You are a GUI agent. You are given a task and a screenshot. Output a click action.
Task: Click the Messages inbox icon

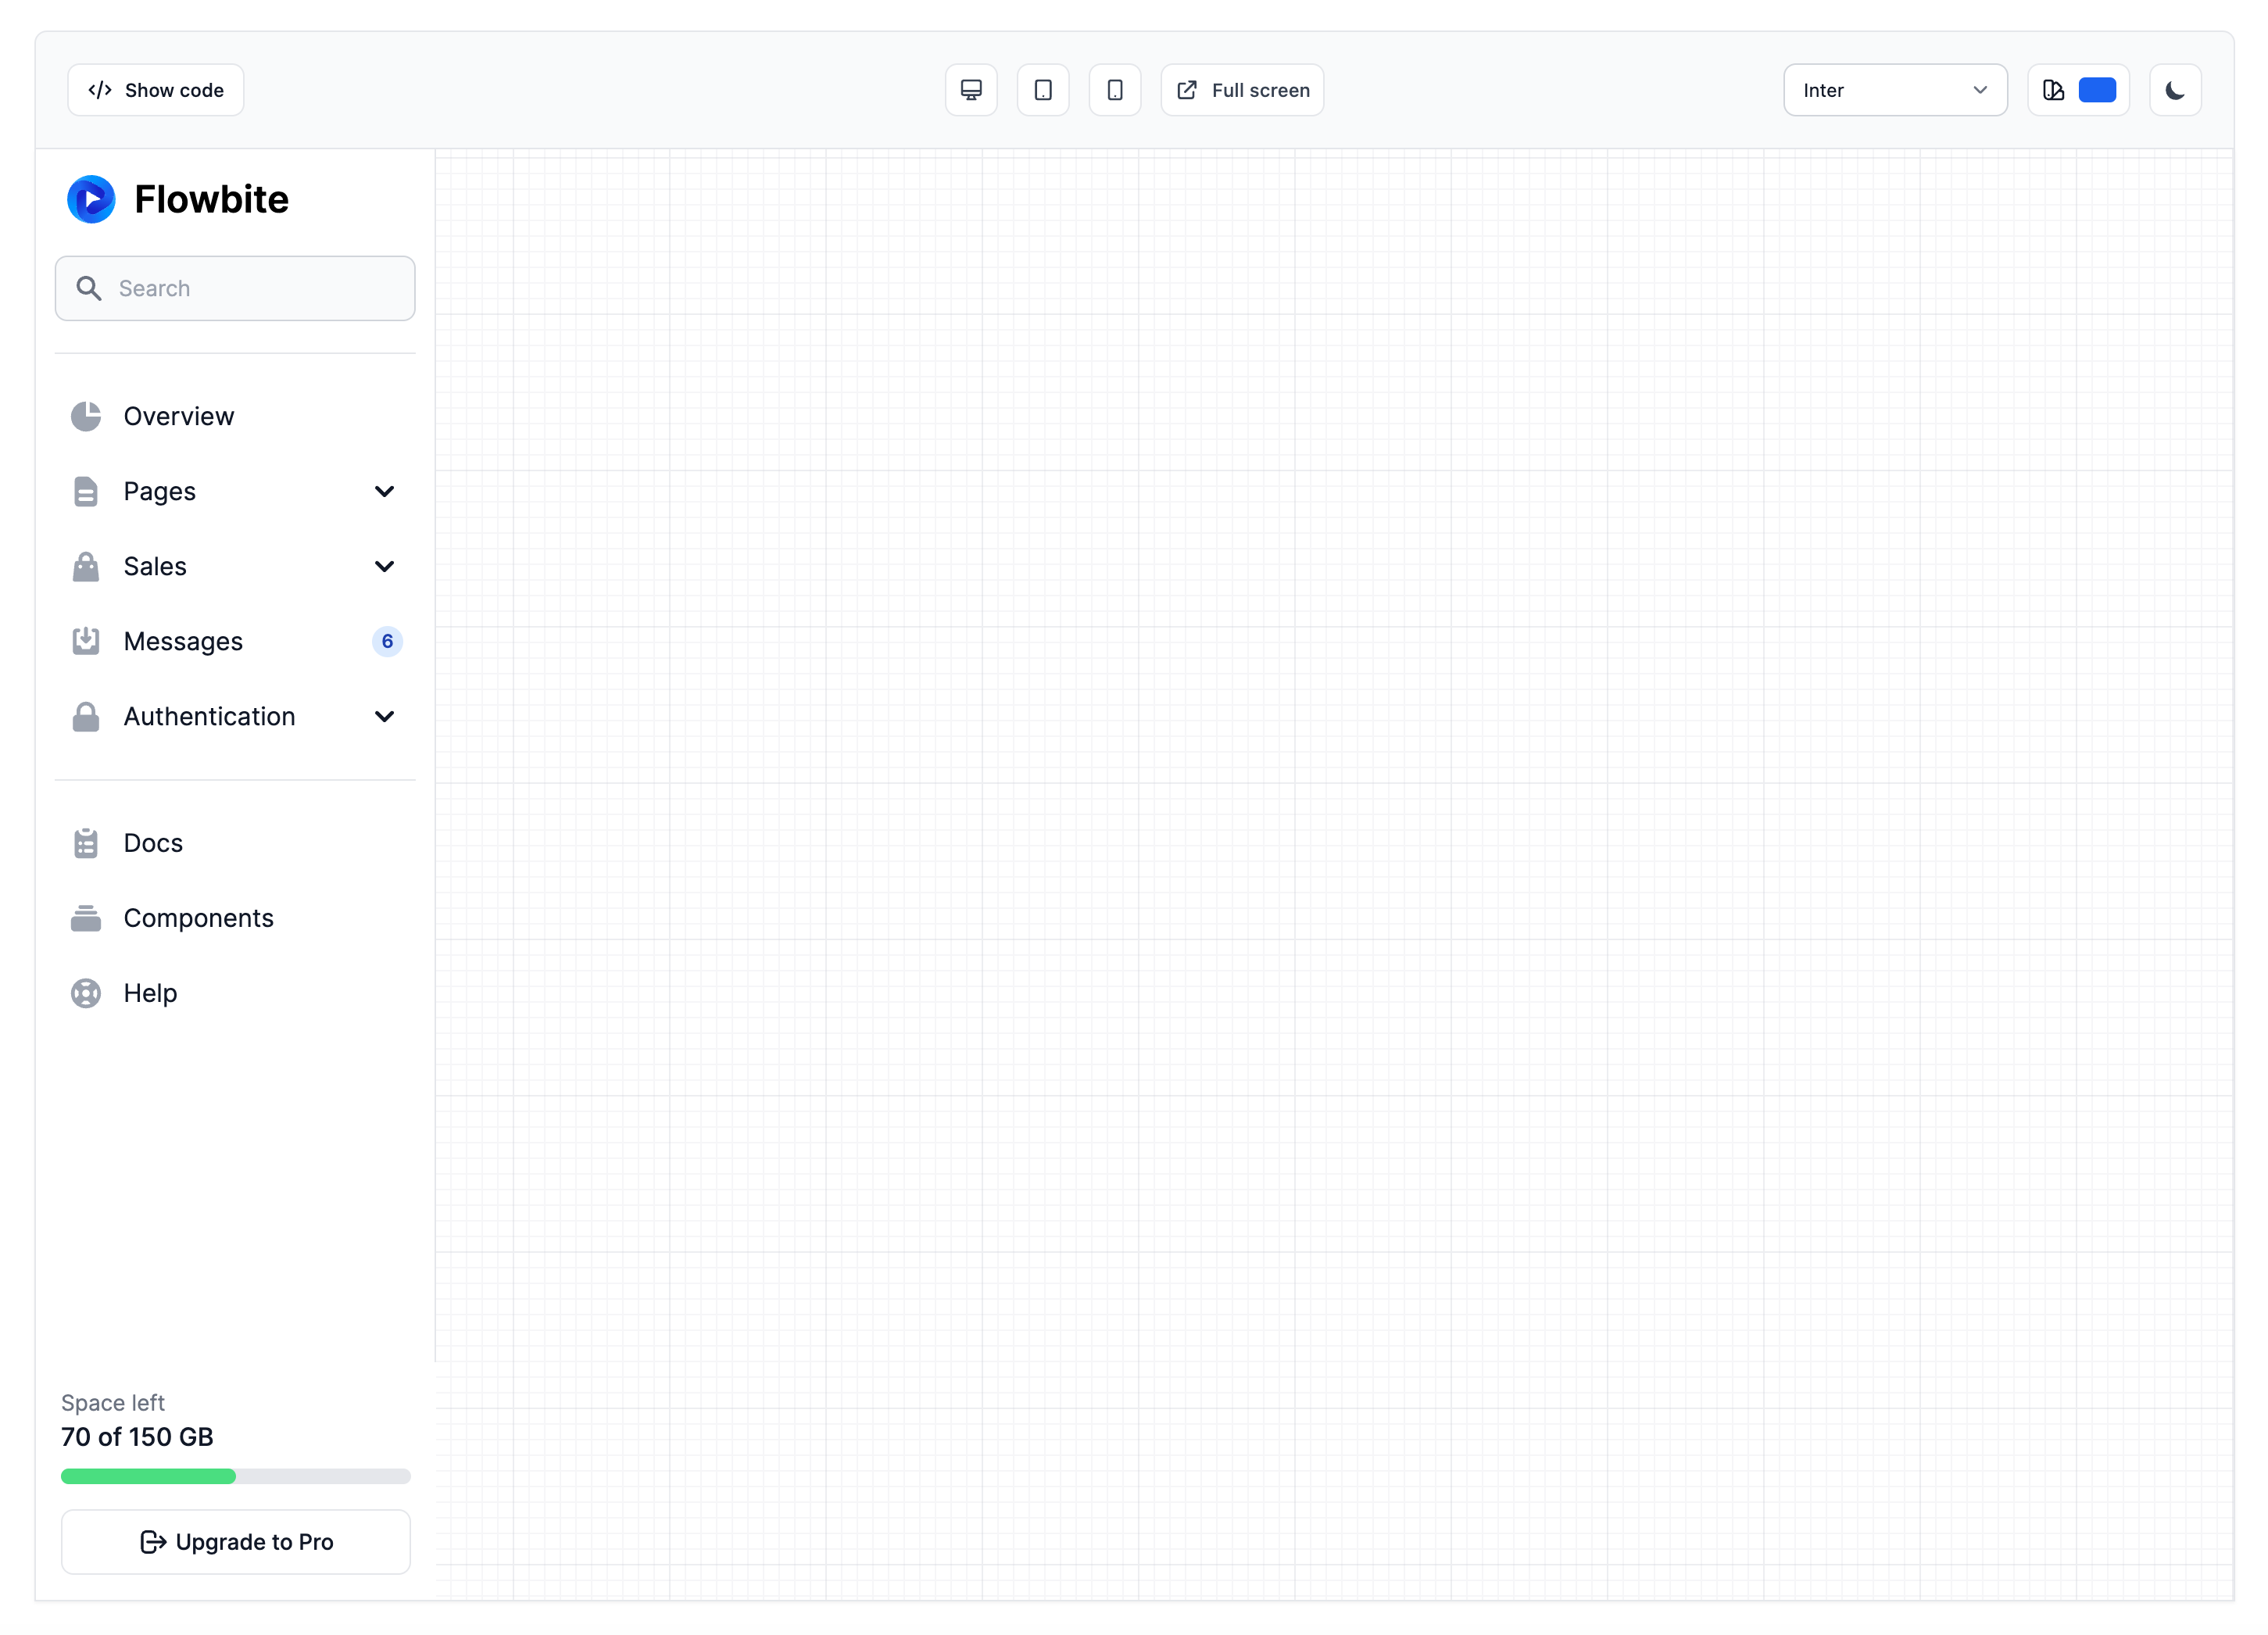tap(86, 641)
